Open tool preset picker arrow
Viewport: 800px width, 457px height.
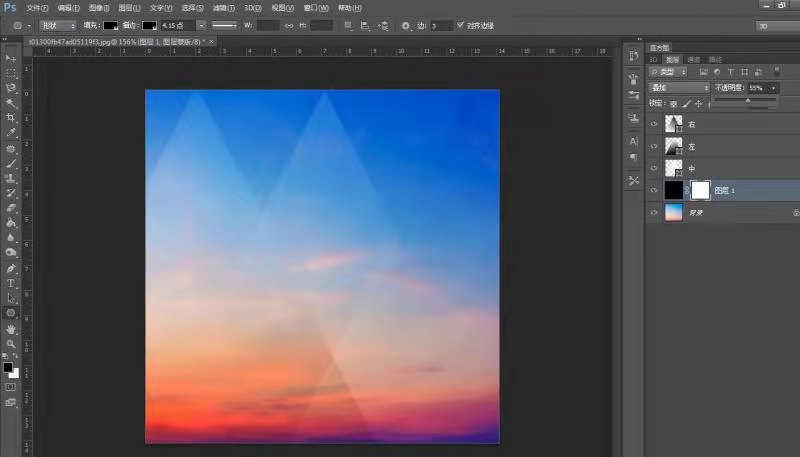pos(29,26)
